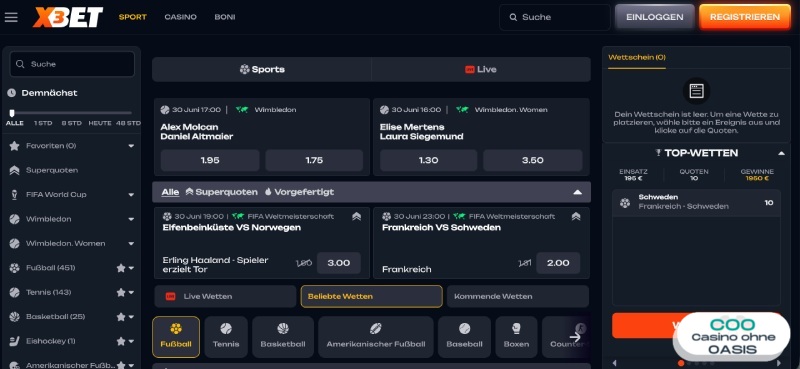Open the hamburger menu icon
This screenshot has height=369, width=800.
[x=11, y=17]
